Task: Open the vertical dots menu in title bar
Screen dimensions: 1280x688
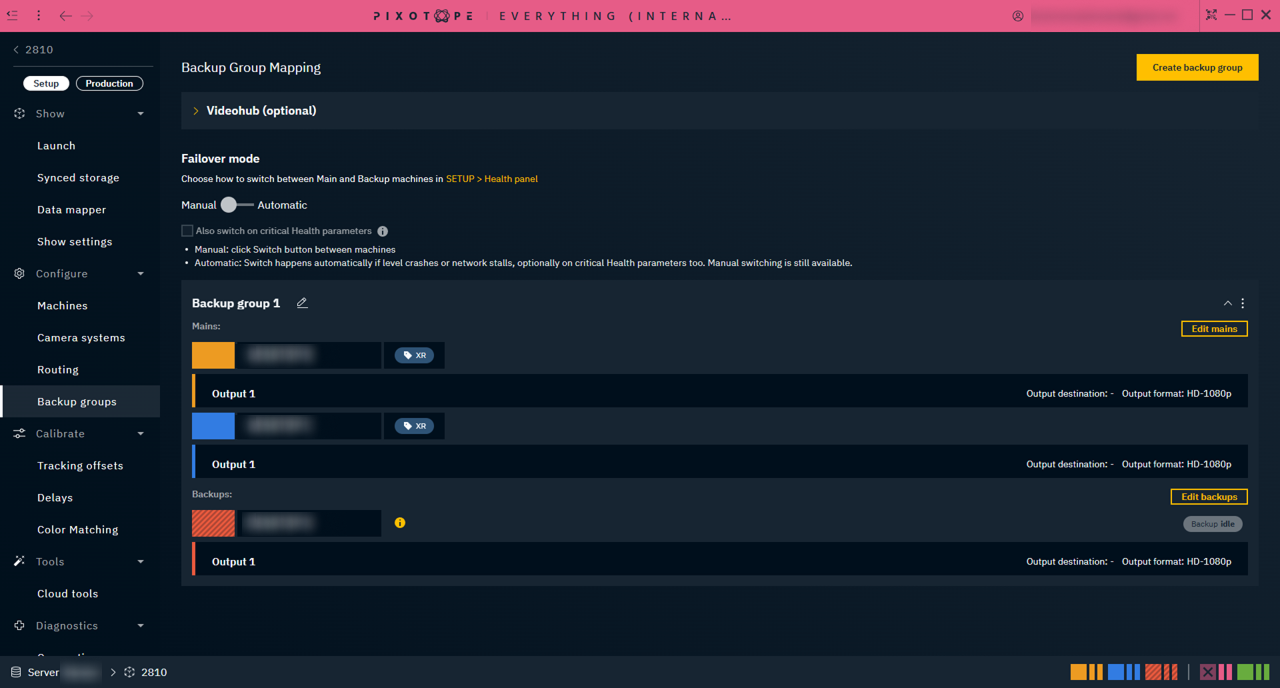Action: pyautogui.click(x=39, y=16)
